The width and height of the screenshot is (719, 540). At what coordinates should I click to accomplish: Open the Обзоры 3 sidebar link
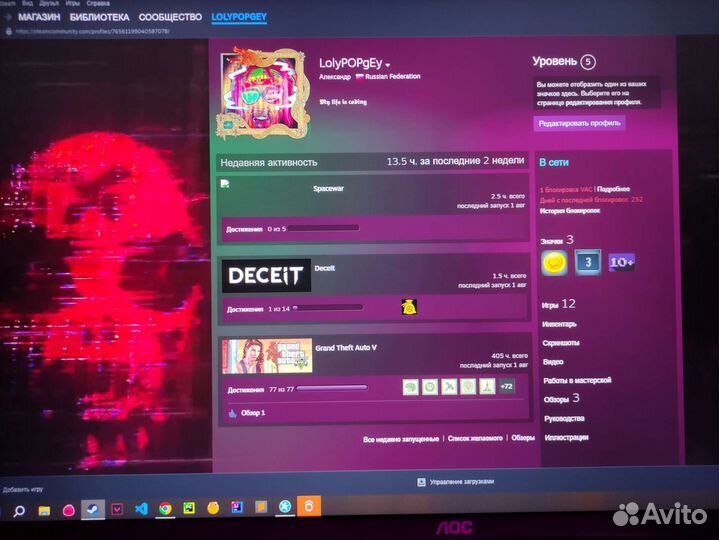point(562,398)
